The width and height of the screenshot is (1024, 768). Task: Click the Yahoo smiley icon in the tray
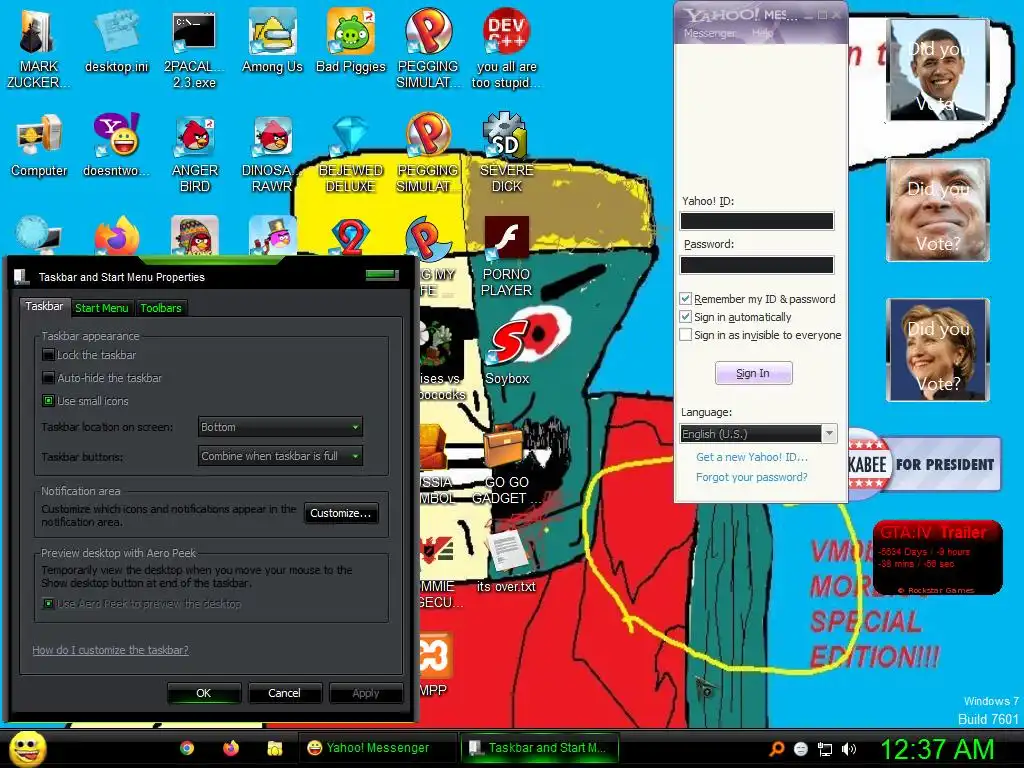click(801, 749)
